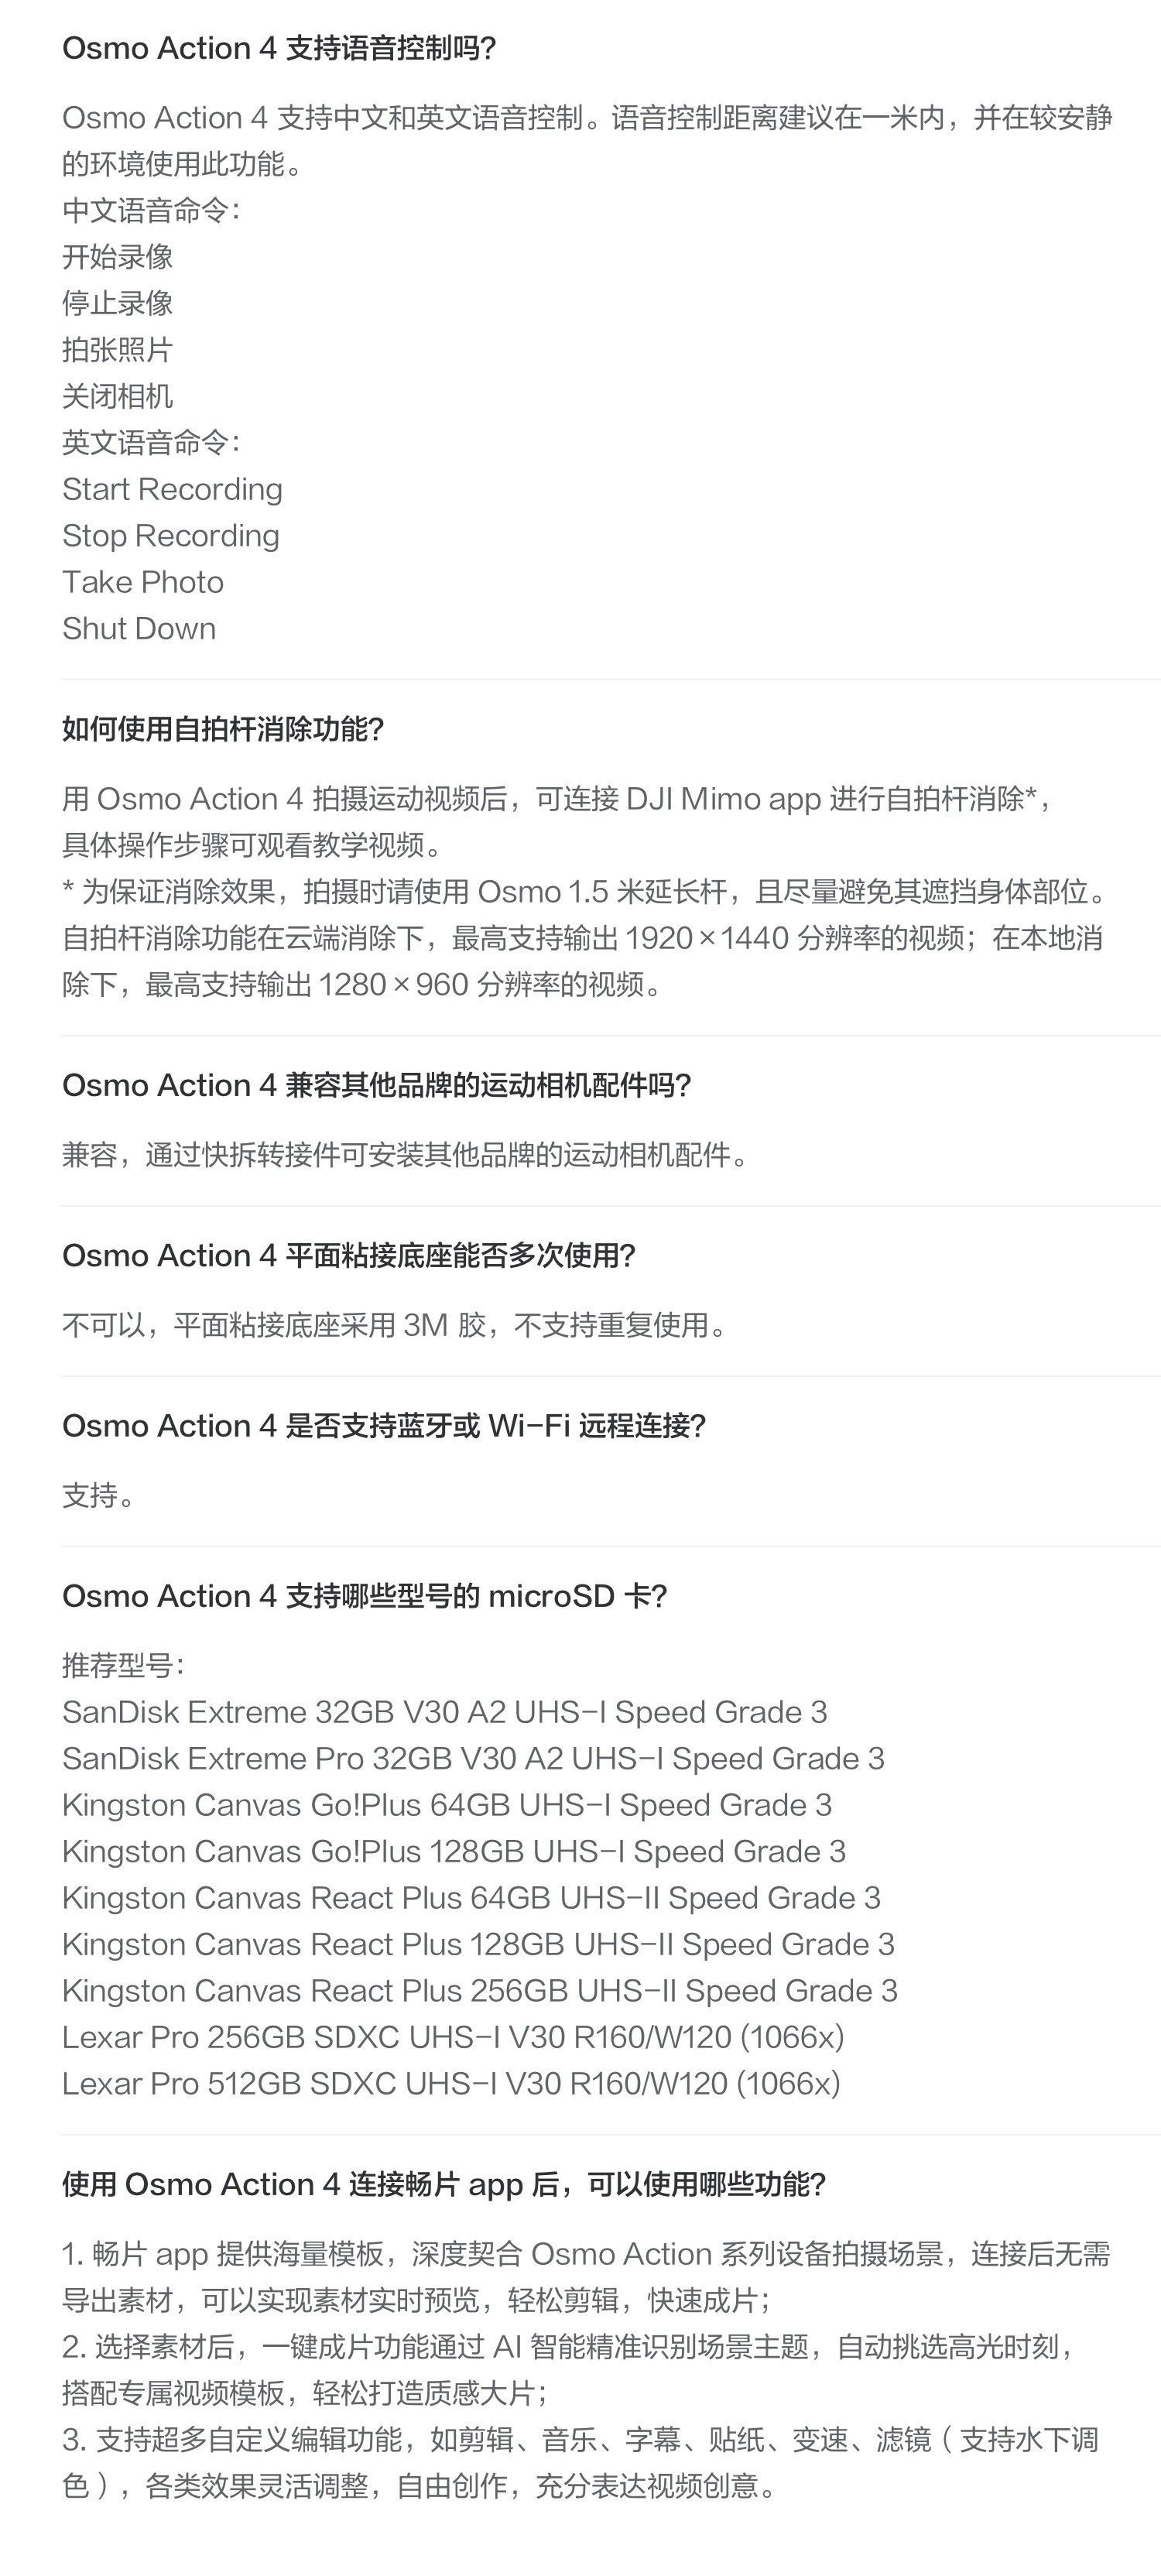
Task: Click the answer mentioning DJI Mimo app
Action: click(x=556, y=799)
